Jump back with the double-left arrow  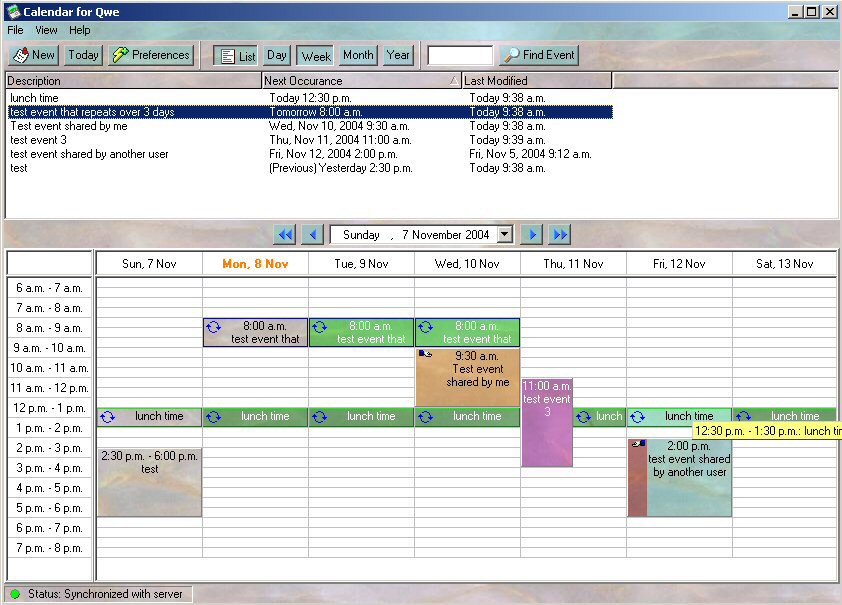click(285, 234)
